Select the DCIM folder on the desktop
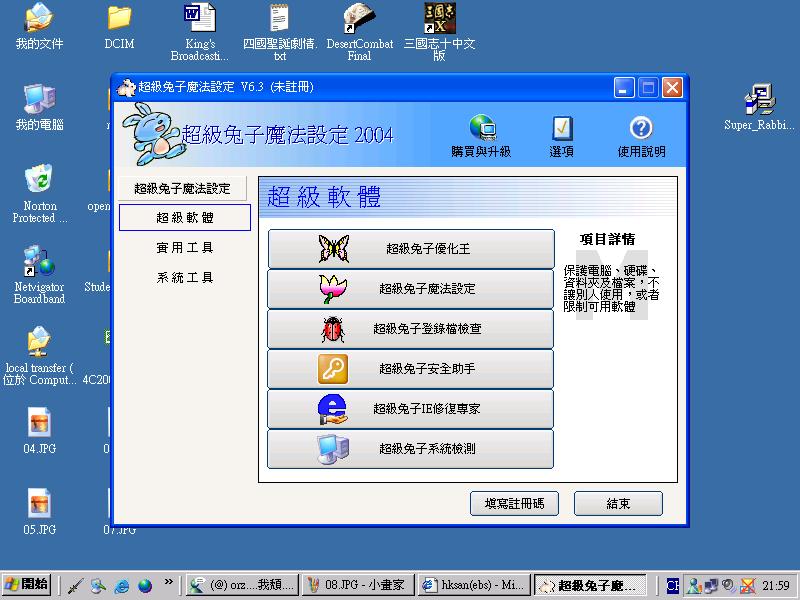Screen dimensions: 800x600 click(119, 27)
